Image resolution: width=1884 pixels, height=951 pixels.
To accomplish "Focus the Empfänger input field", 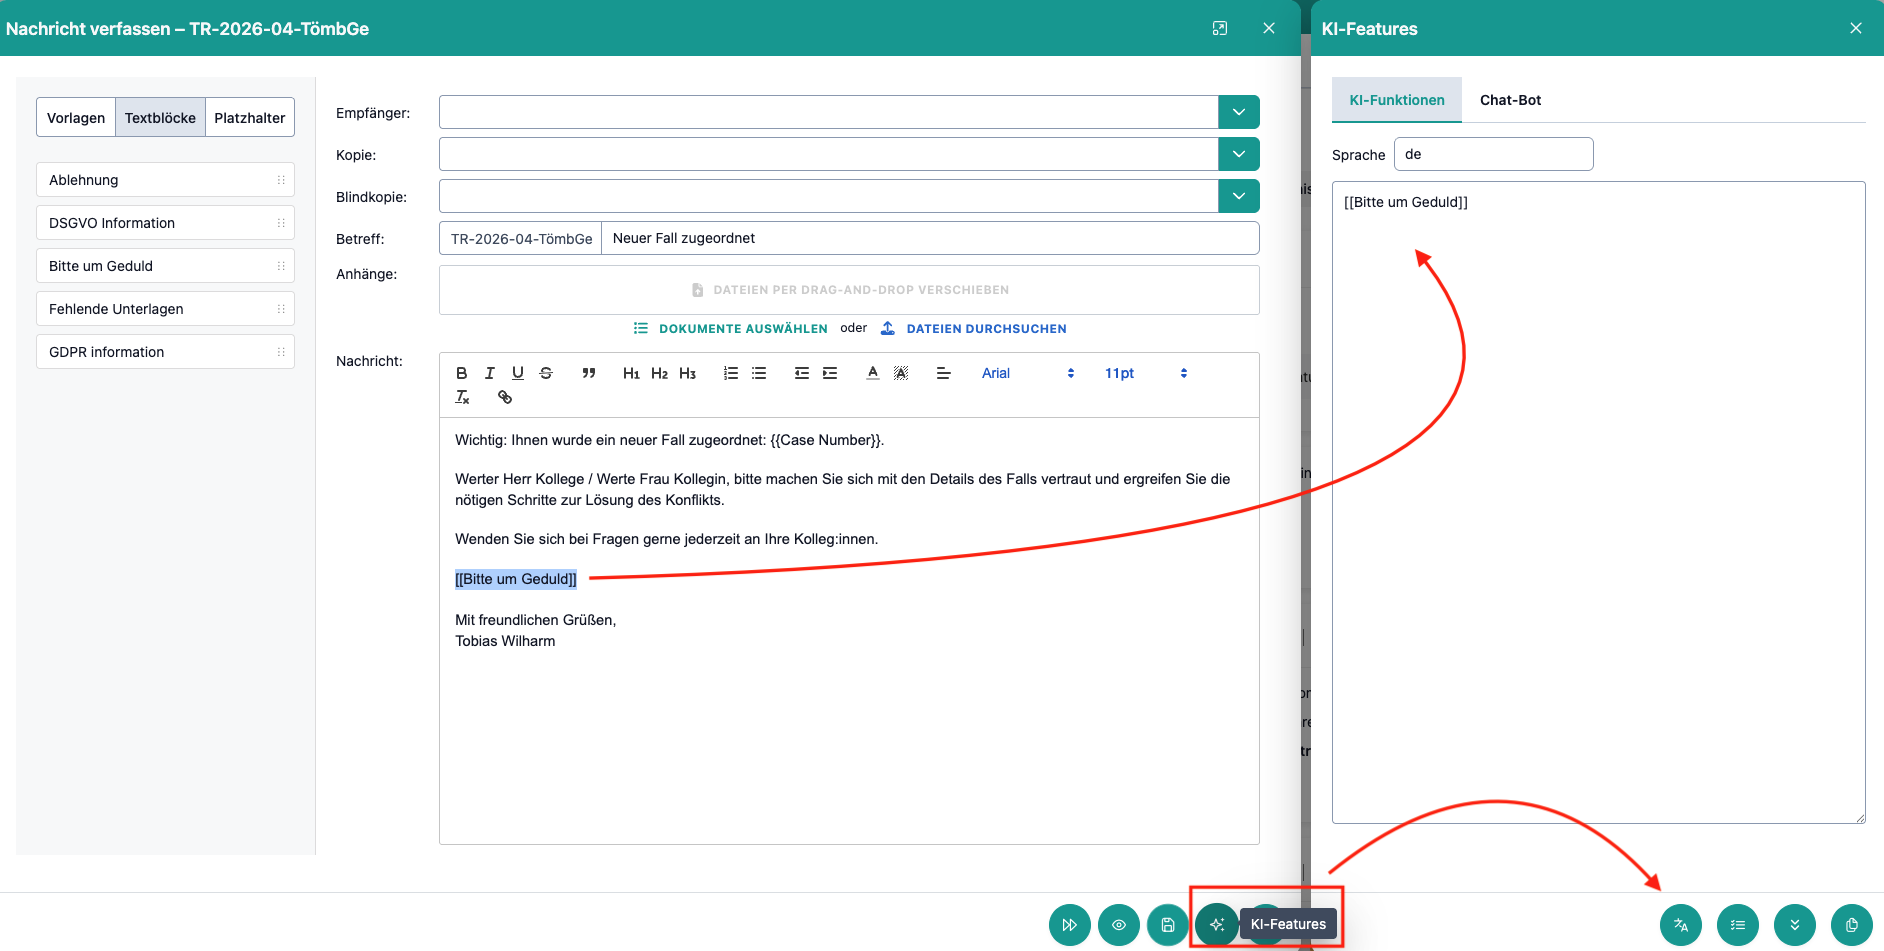I will (829, 112).
